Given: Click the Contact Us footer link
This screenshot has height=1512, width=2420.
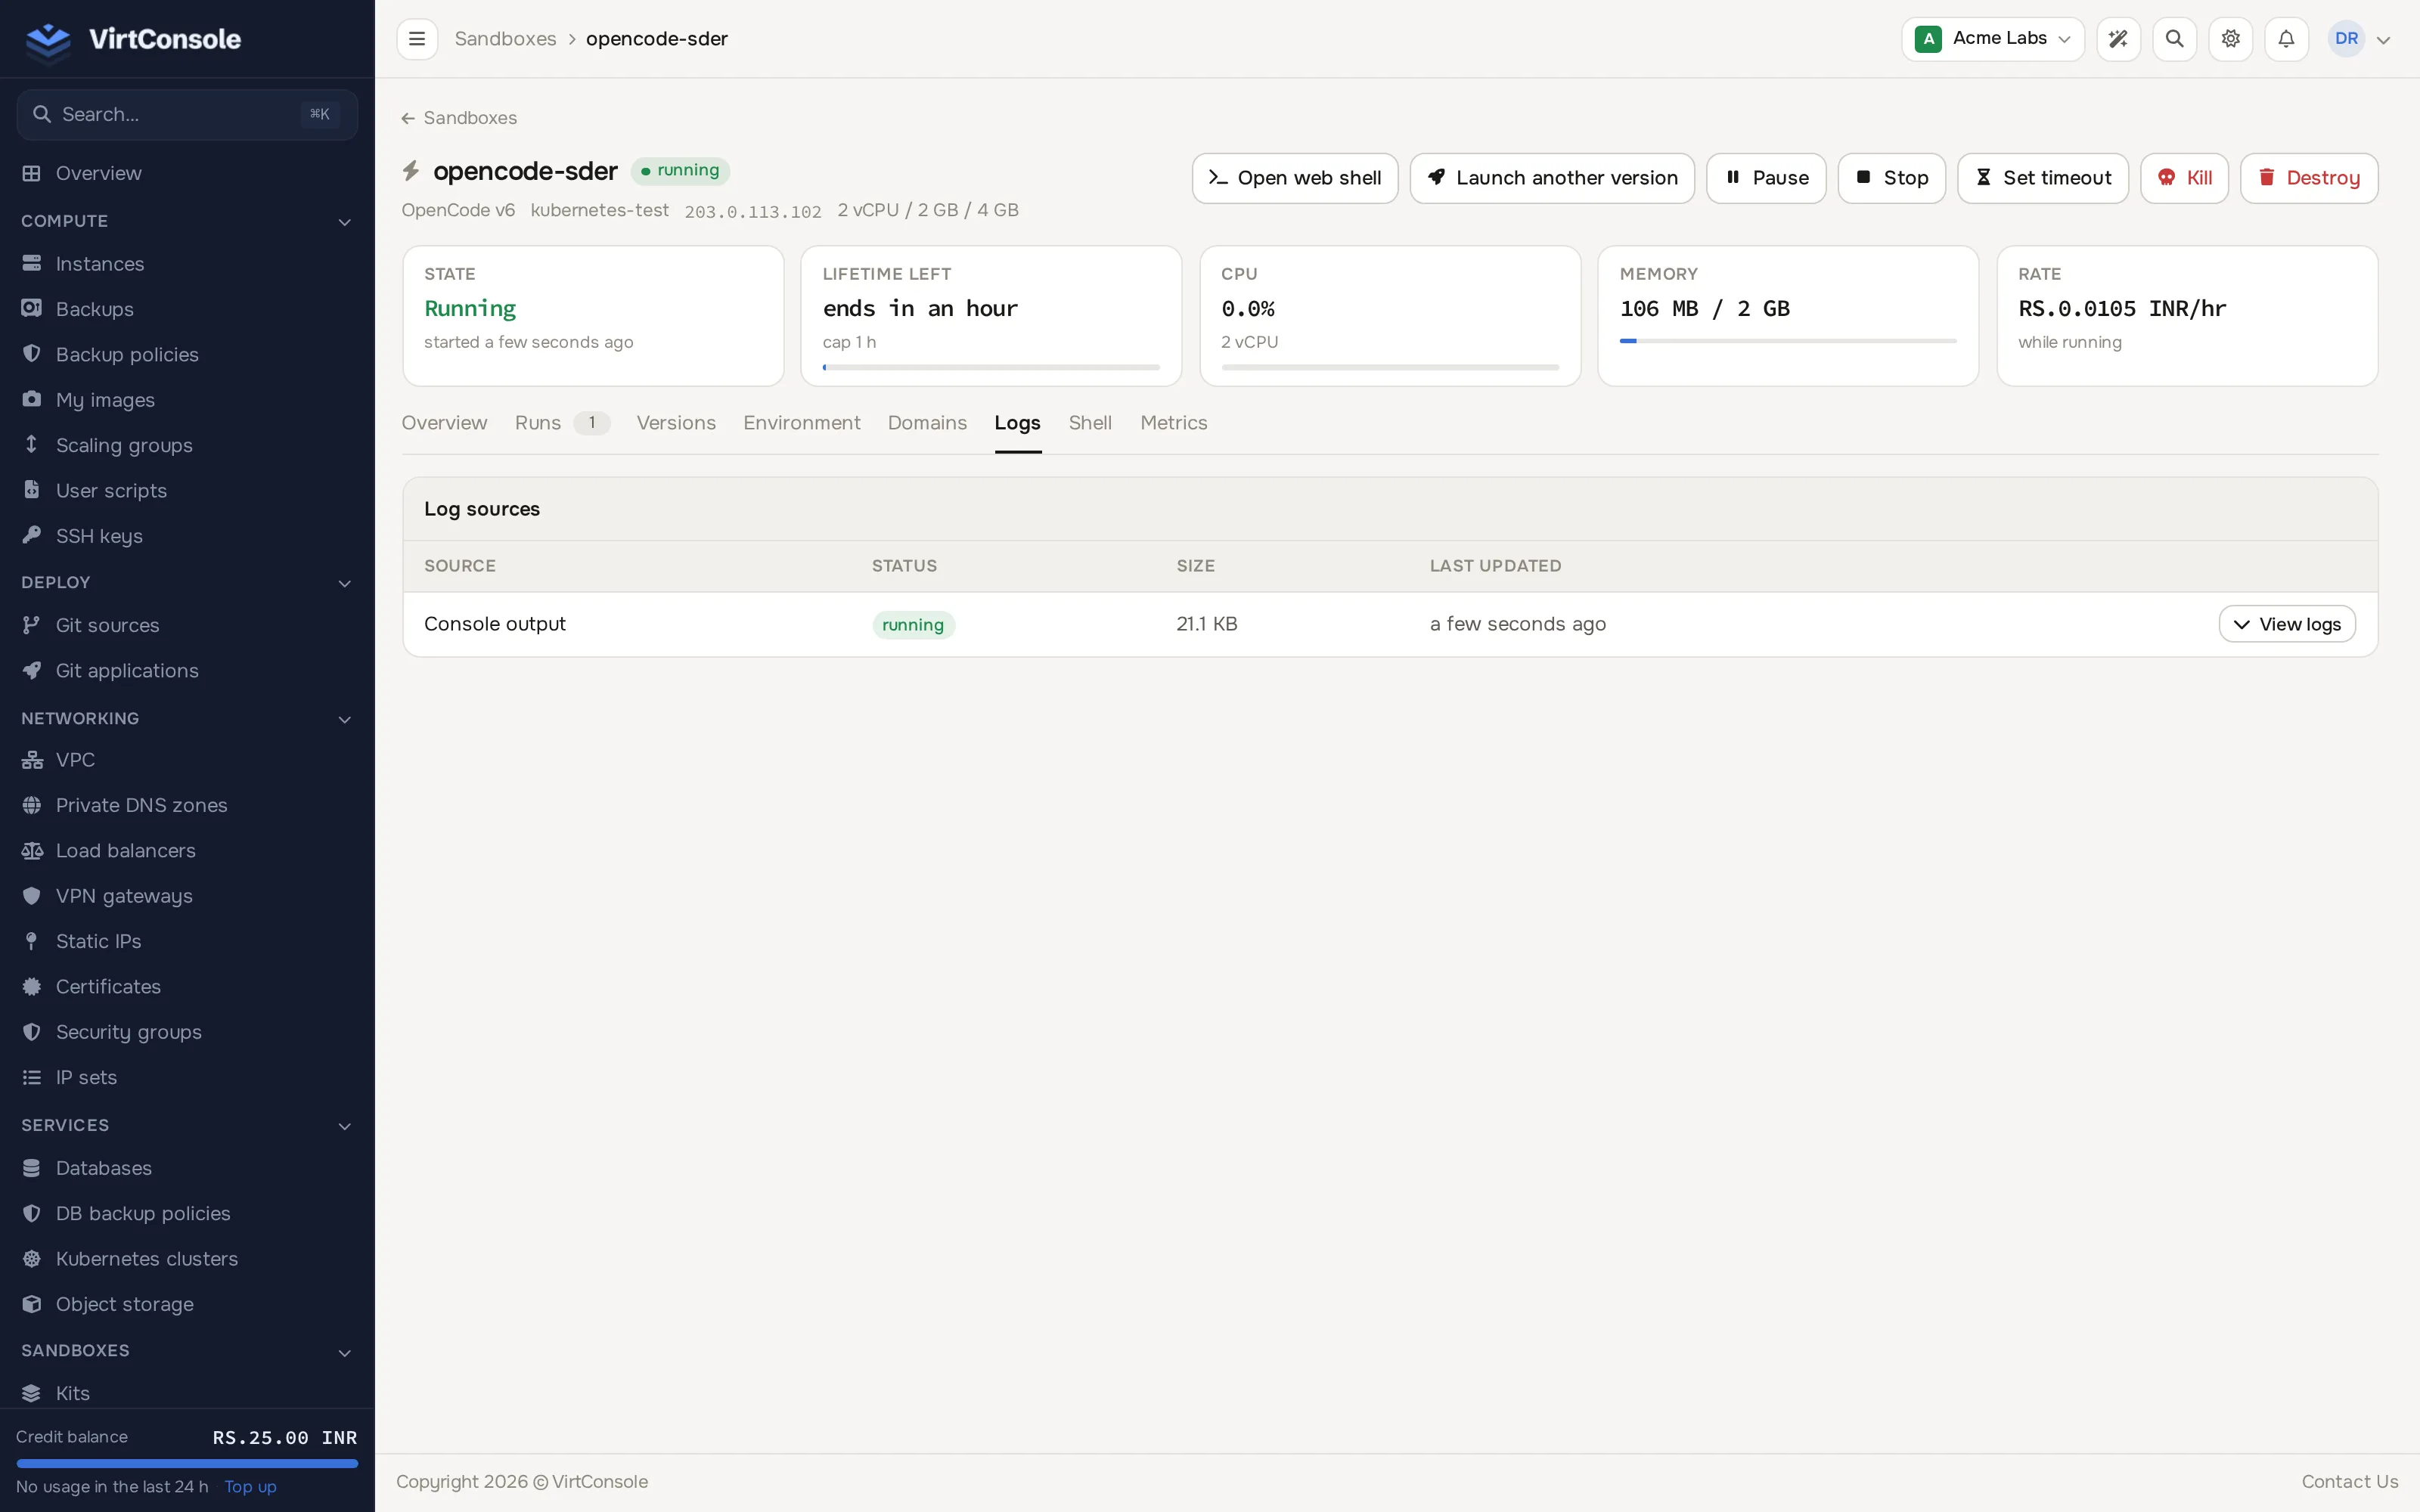Looking at the screenshot, I should pos(2349,1482).
